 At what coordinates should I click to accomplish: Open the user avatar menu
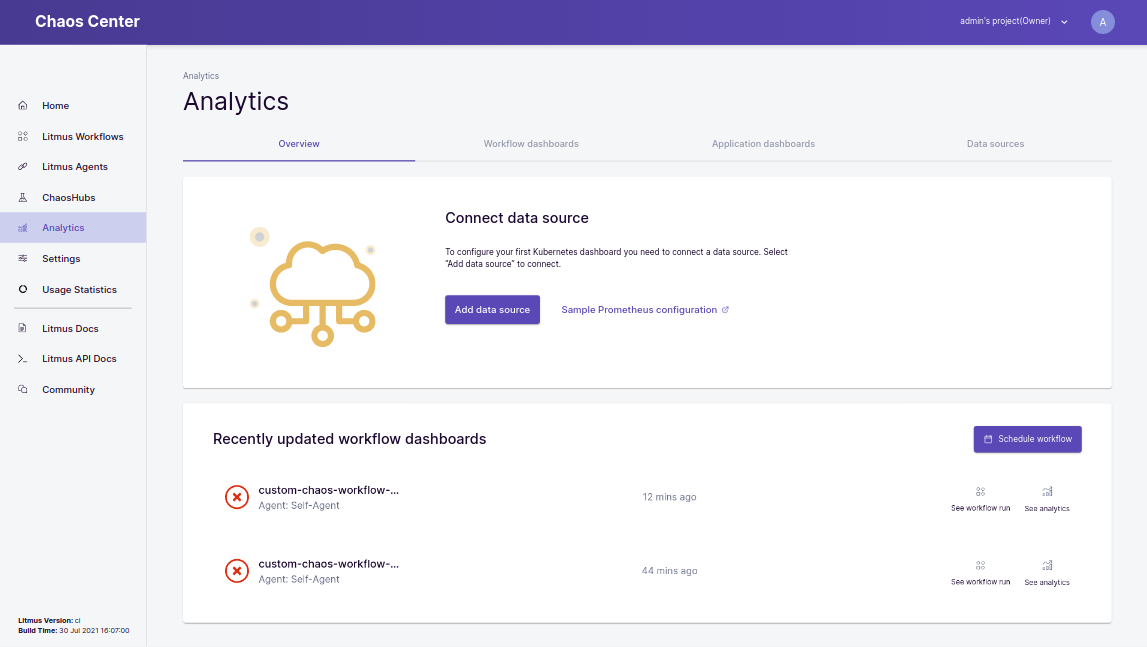[x=1102, y=22]
